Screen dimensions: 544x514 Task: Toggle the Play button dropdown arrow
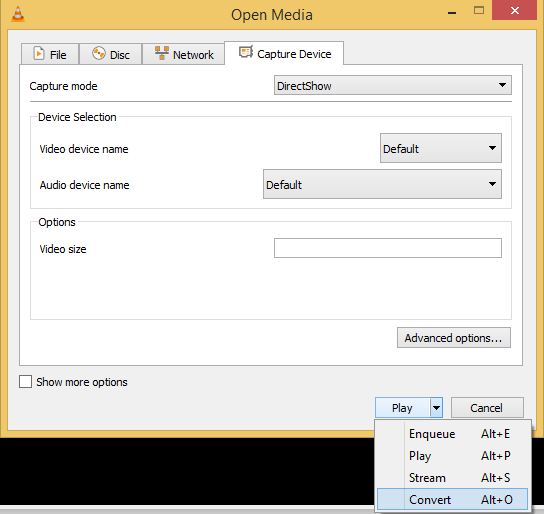click(436, 408)
